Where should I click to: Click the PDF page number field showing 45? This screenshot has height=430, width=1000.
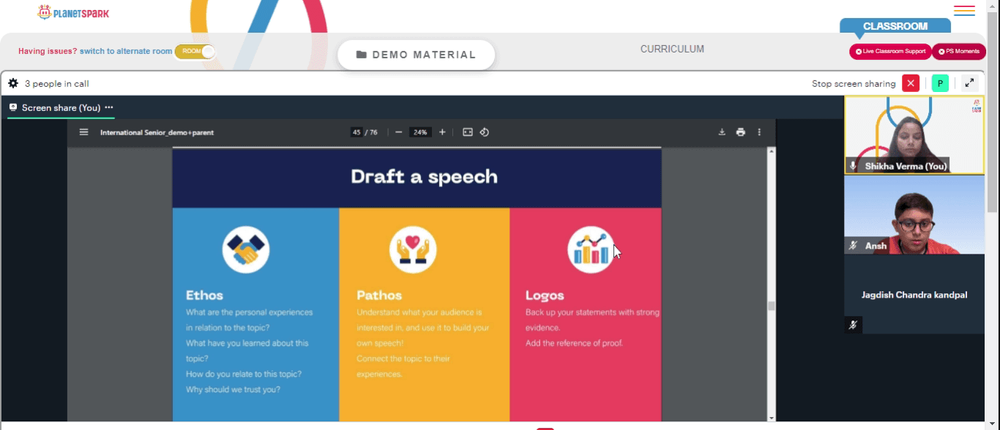click(357, 132)
